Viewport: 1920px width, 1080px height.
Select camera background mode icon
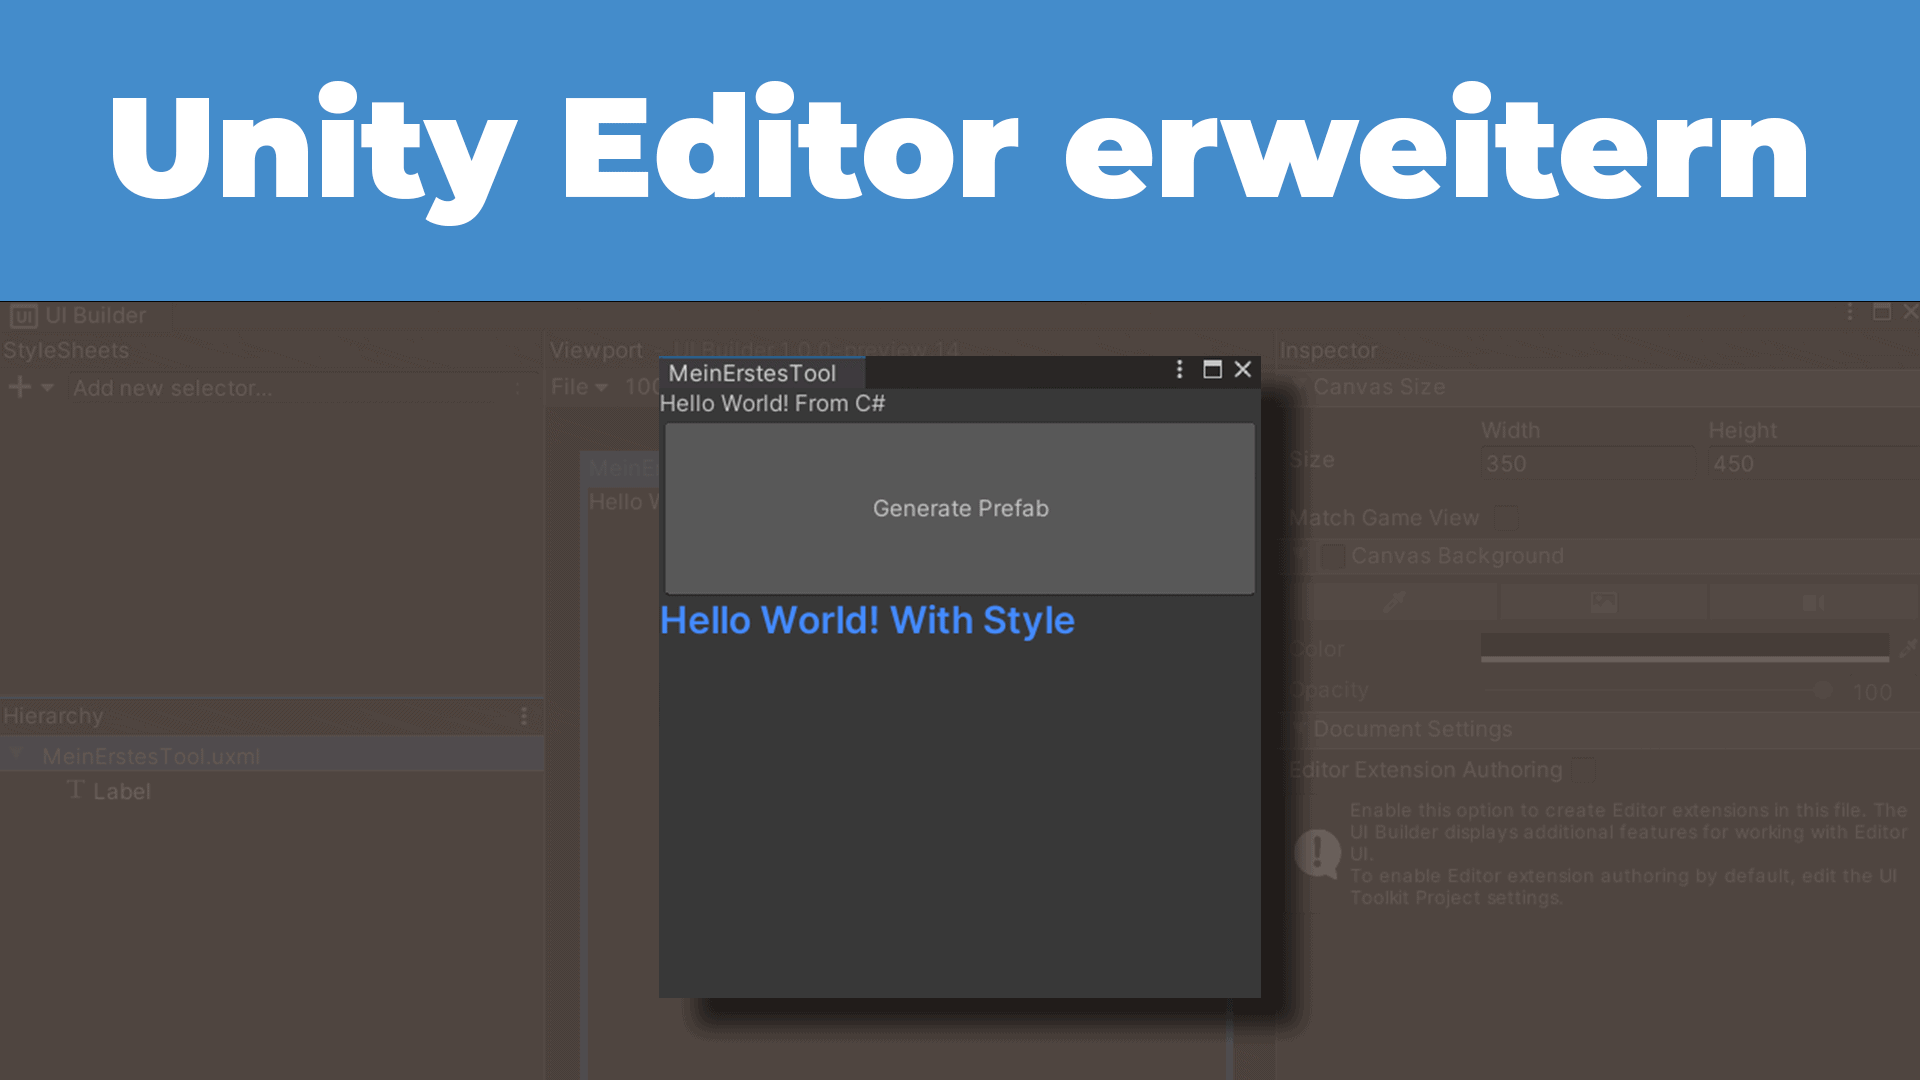[x=1812, y=602]
